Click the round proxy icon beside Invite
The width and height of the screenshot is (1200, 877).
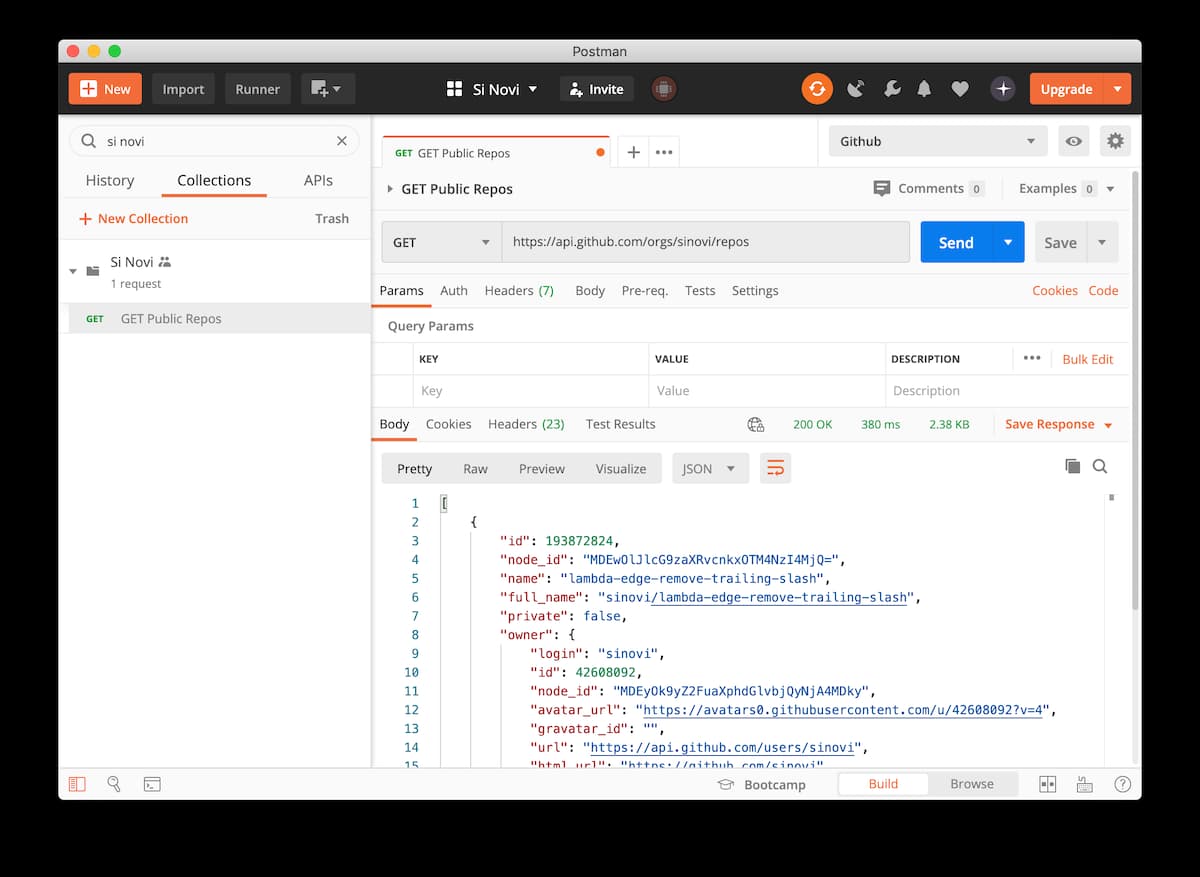(663, 89)
